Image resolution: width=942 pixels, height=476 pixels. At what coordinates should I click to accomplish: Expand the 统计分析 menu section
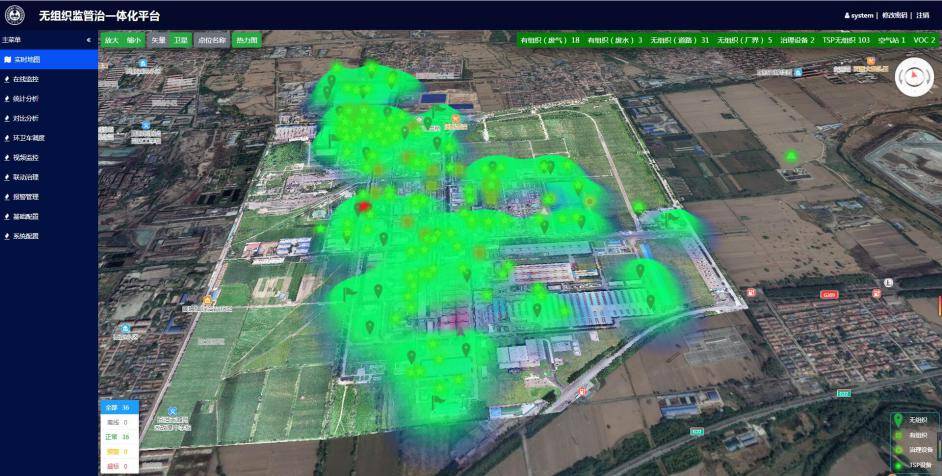pos(27,99)
